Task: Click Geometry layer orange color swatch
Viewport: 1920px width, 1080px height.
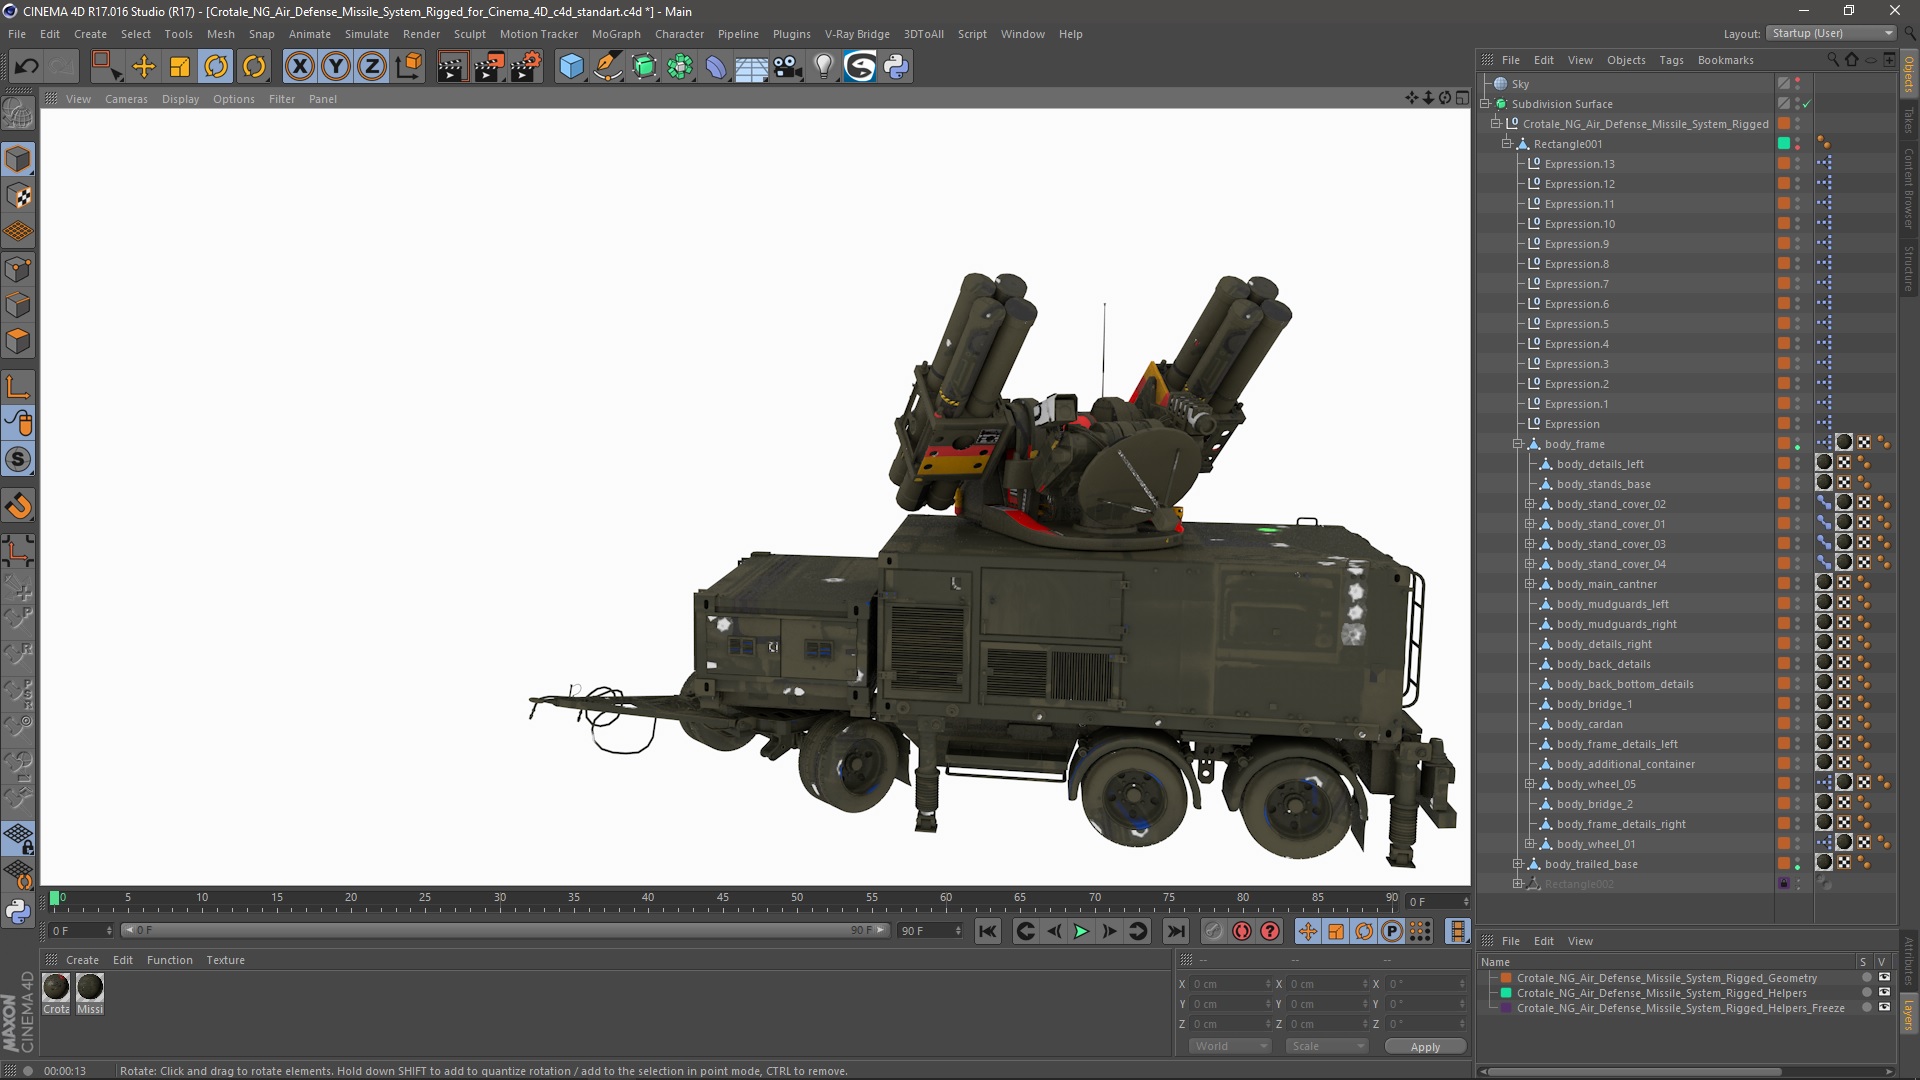Action: (1506, 978)
